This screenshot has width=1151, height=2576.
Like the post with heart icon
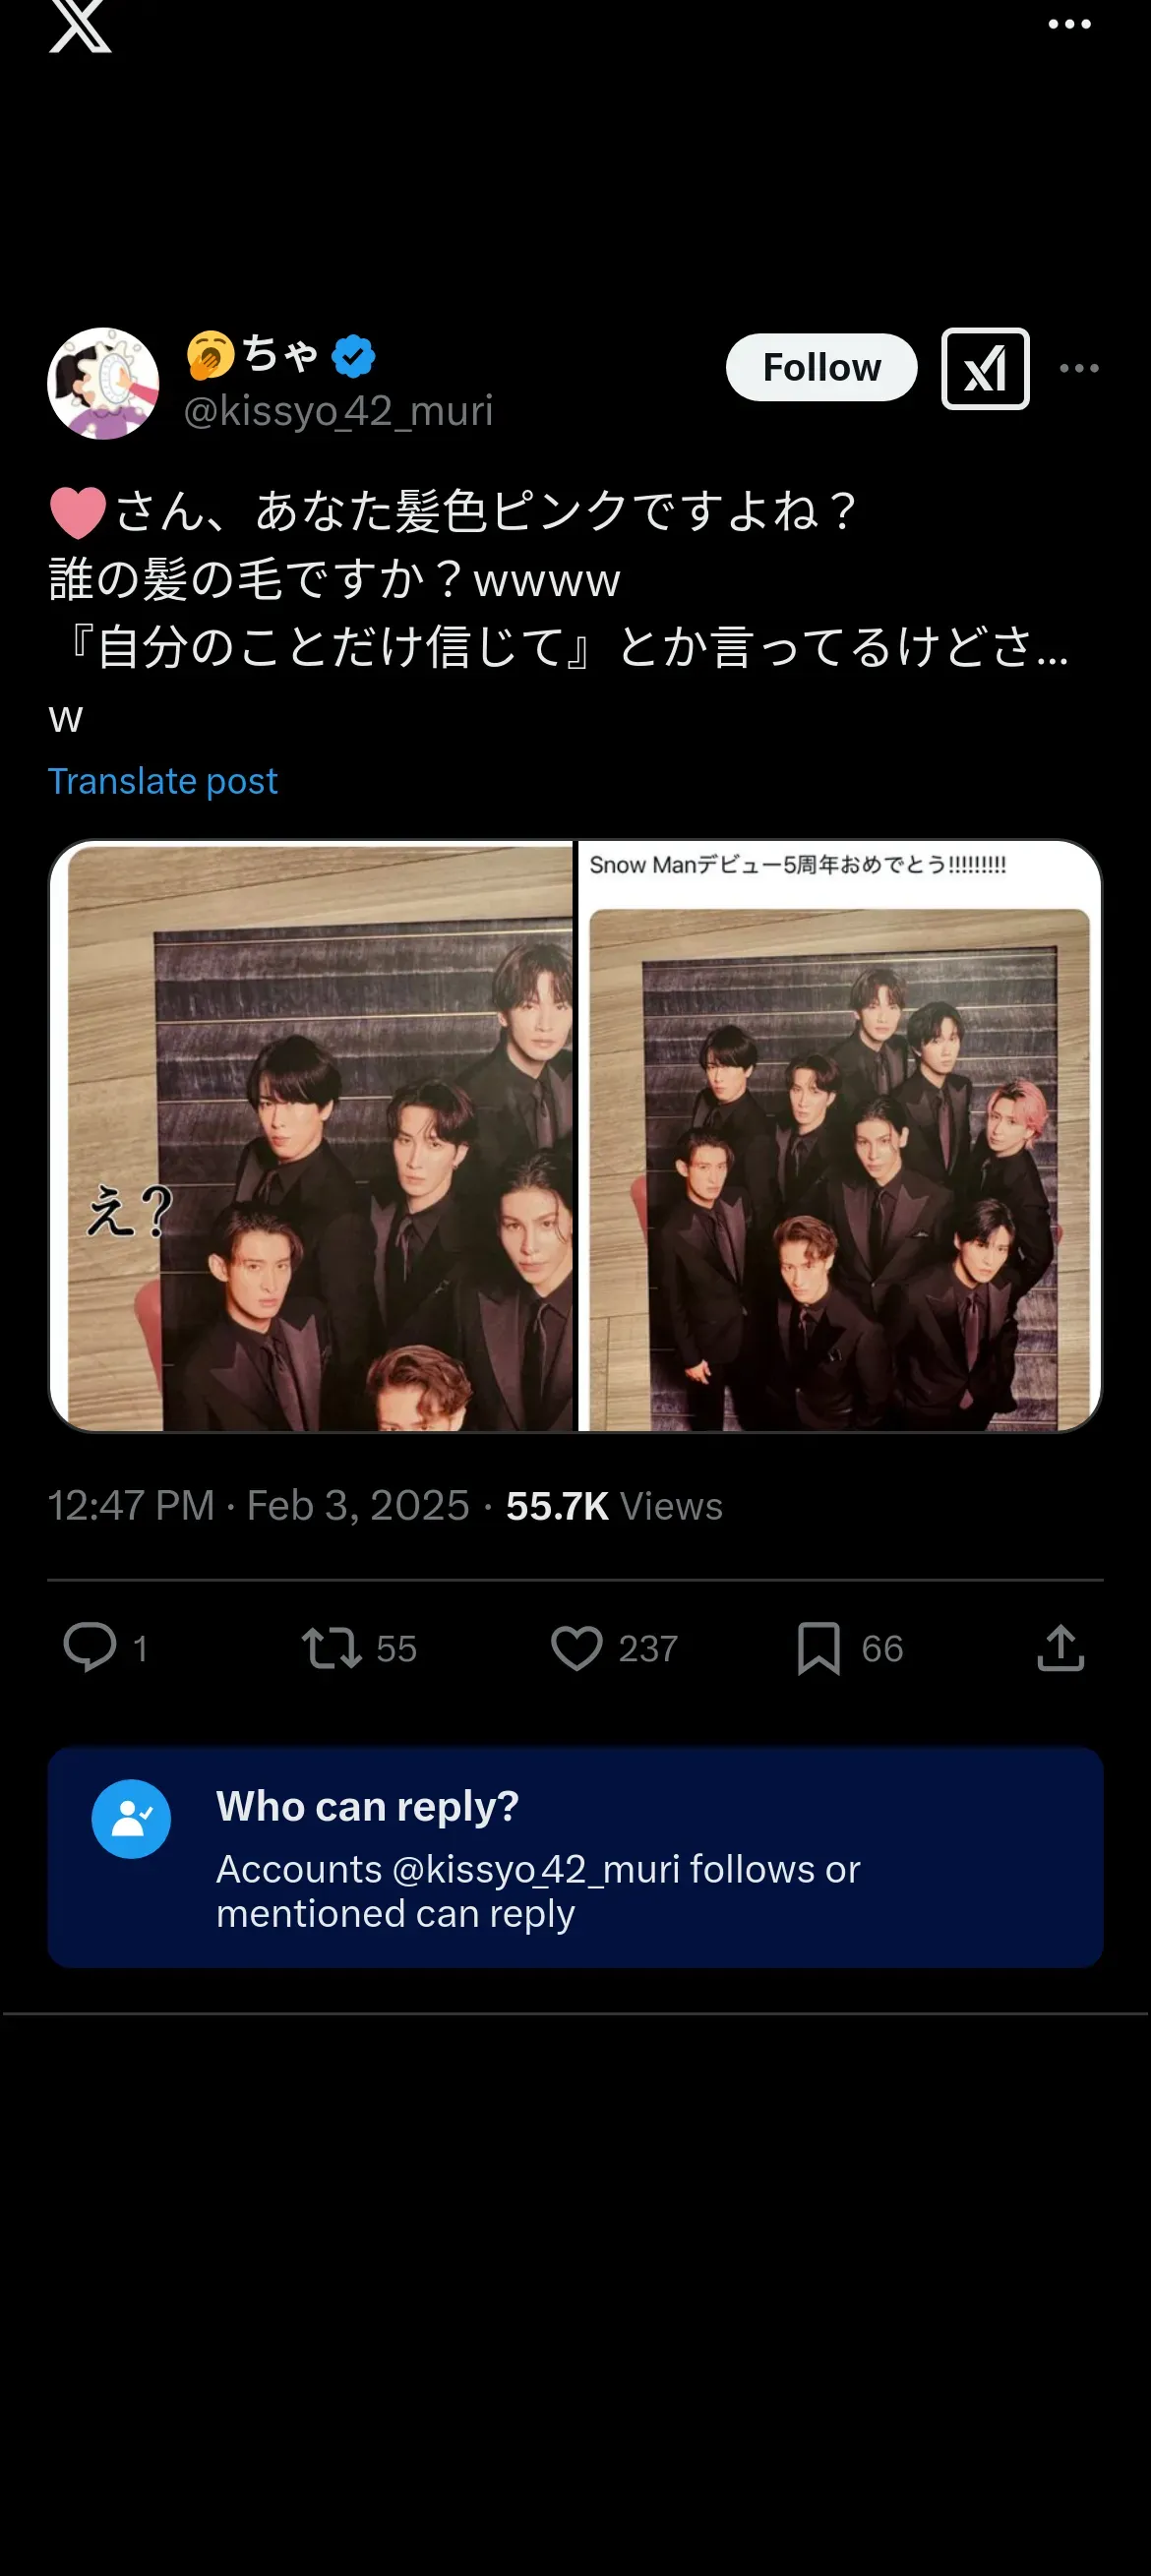[577, 1648]
